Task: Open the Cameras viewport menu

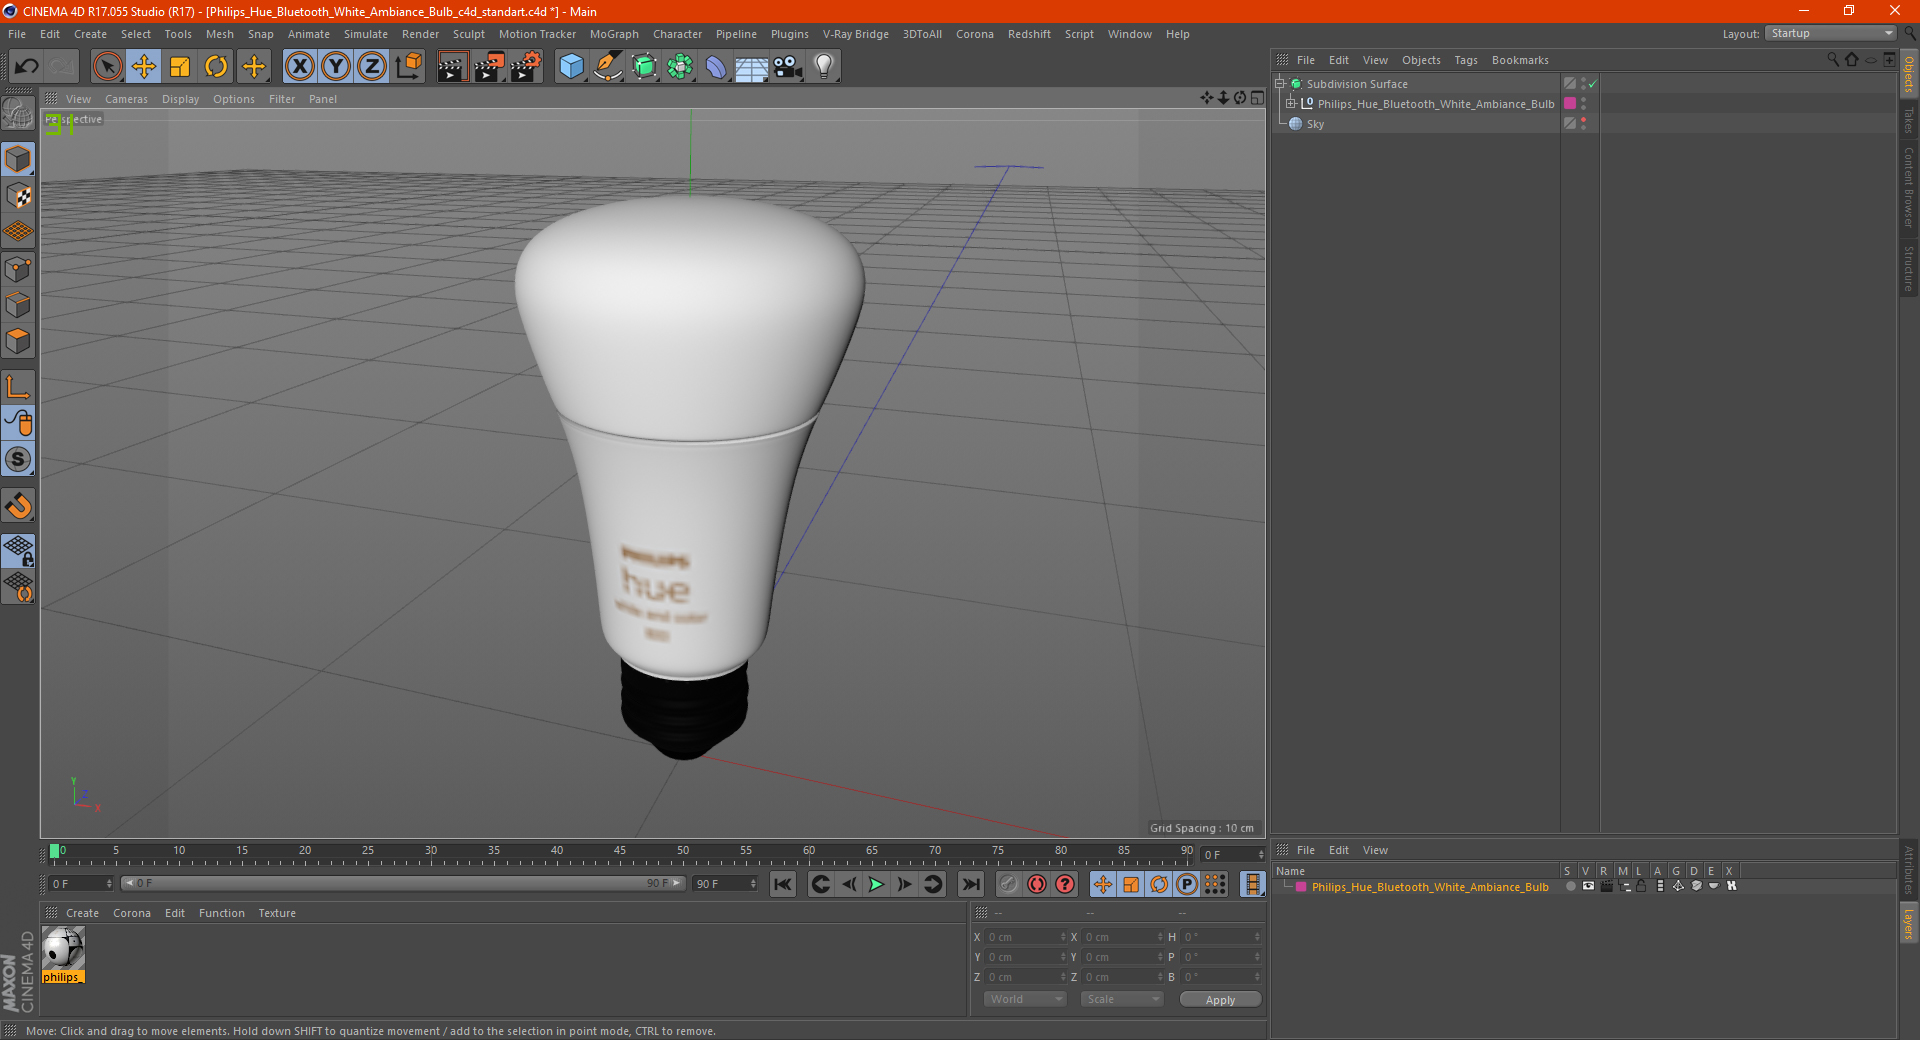Action: coord(126,99)
